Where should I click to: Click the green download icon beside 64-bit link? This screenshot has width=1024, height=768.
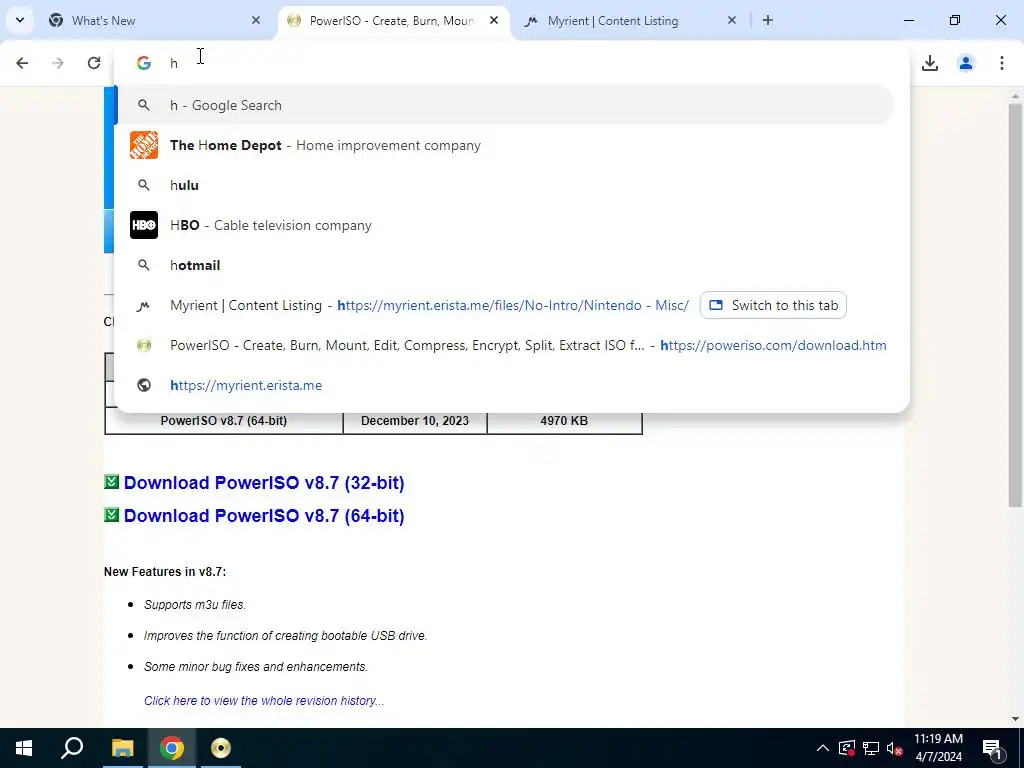coord(112,515)
